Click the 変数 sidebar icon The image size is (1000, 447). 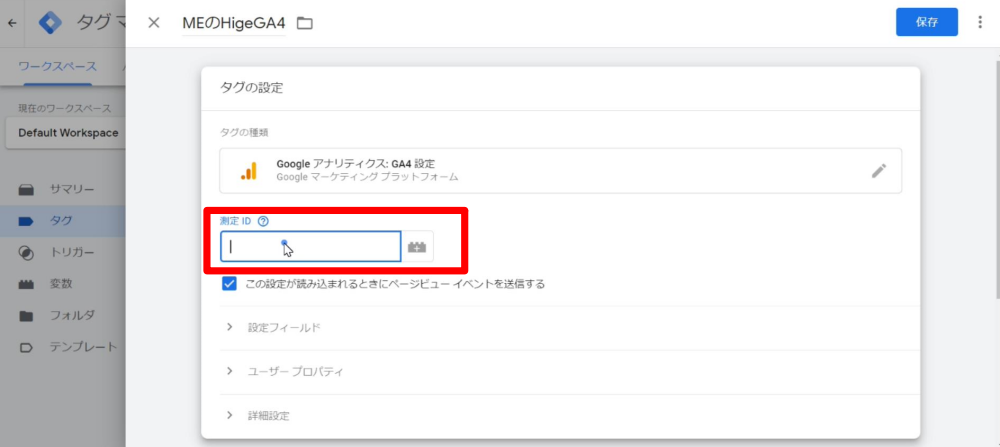(26, 284)
